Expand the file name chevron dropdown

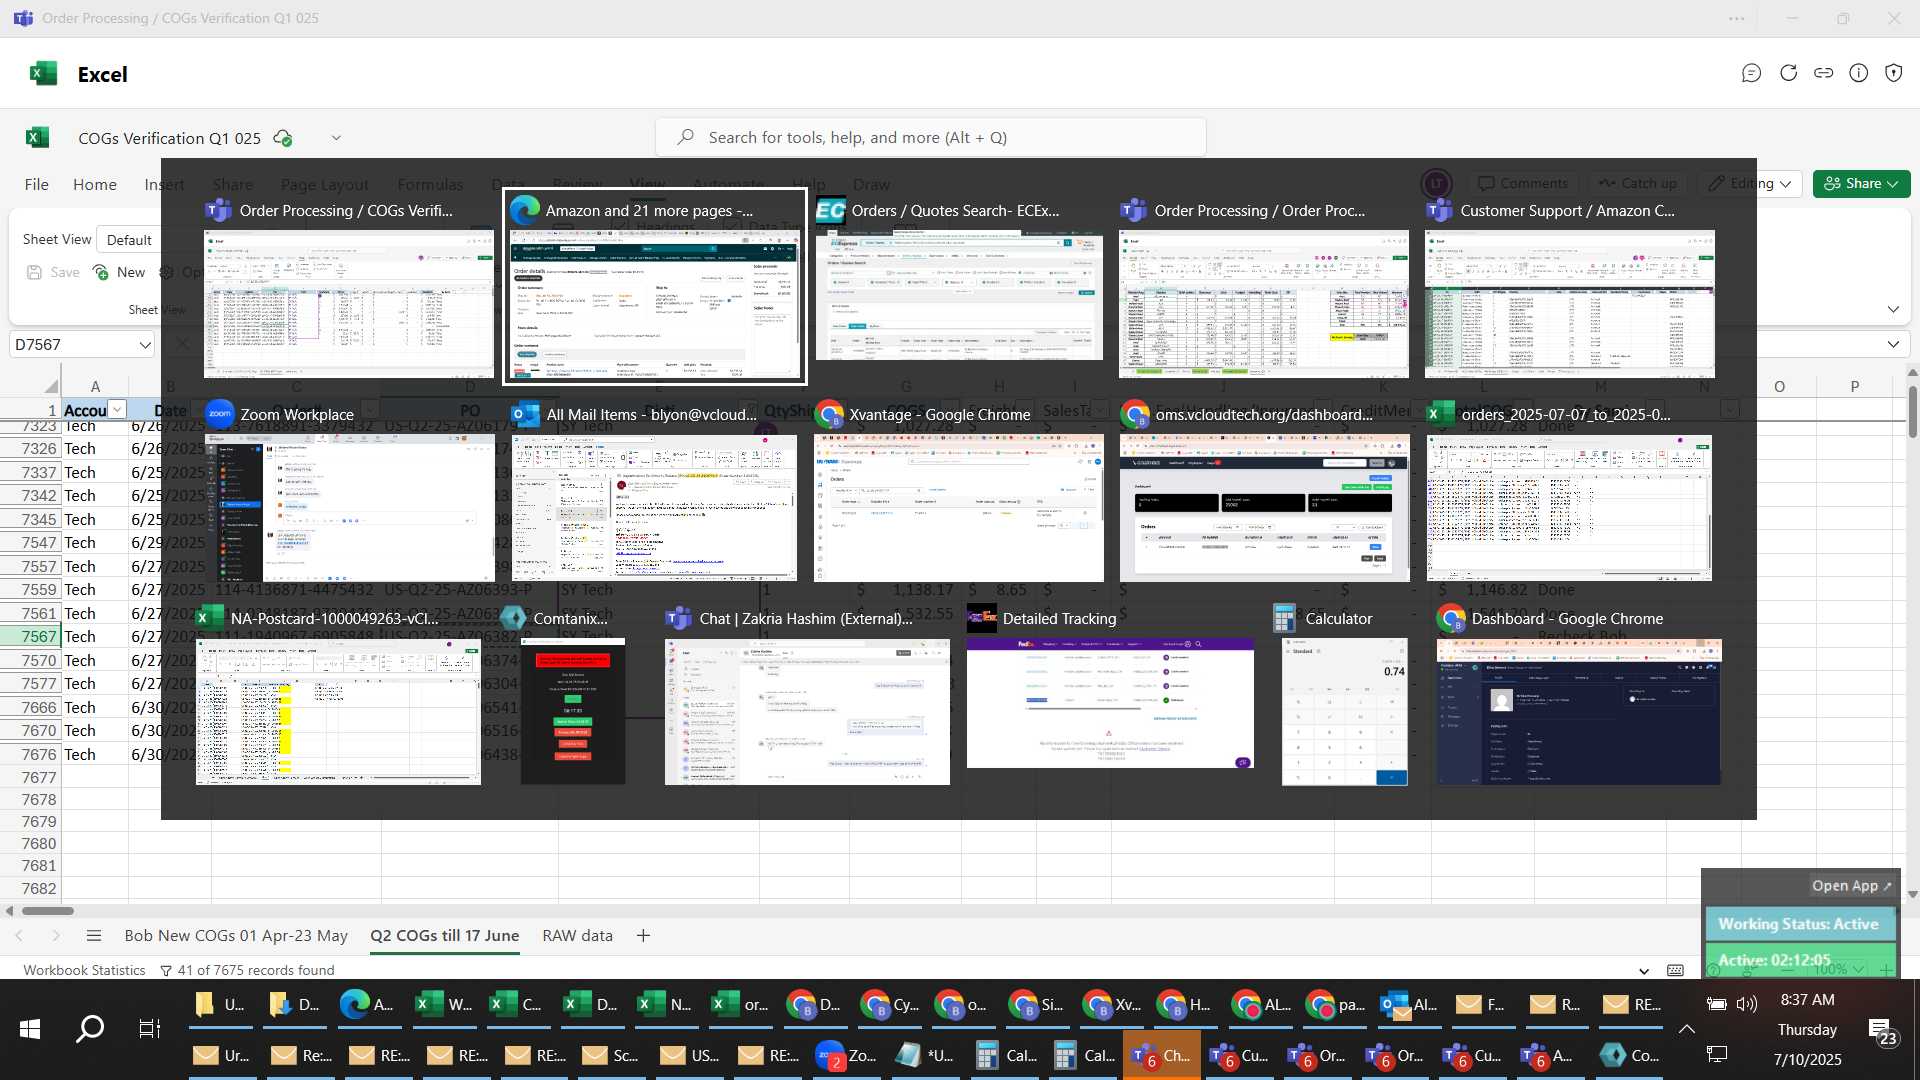tap(336, 138)
